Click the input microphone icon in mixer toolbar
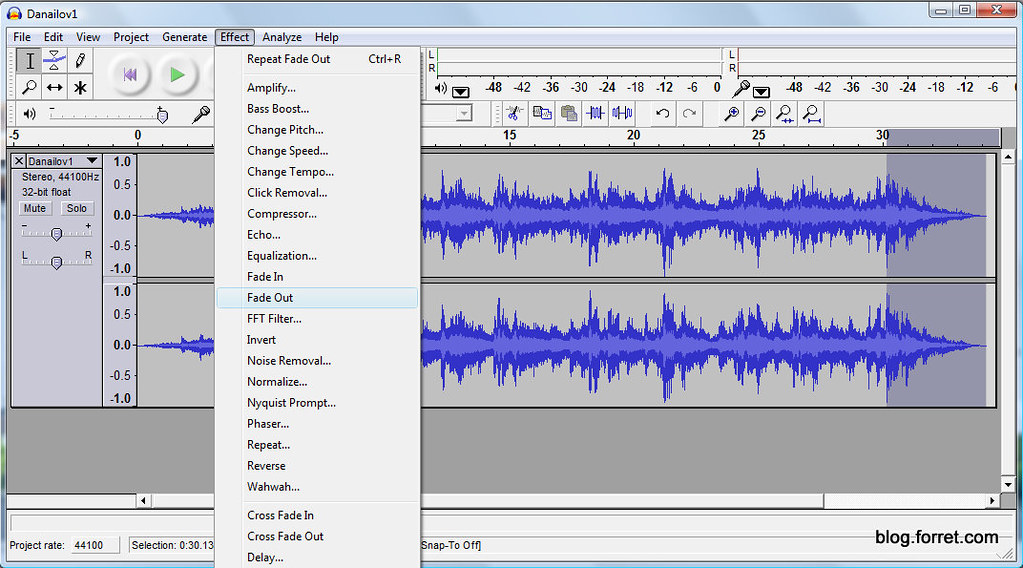Screen dimensions: 1023x568 [201, 114]
